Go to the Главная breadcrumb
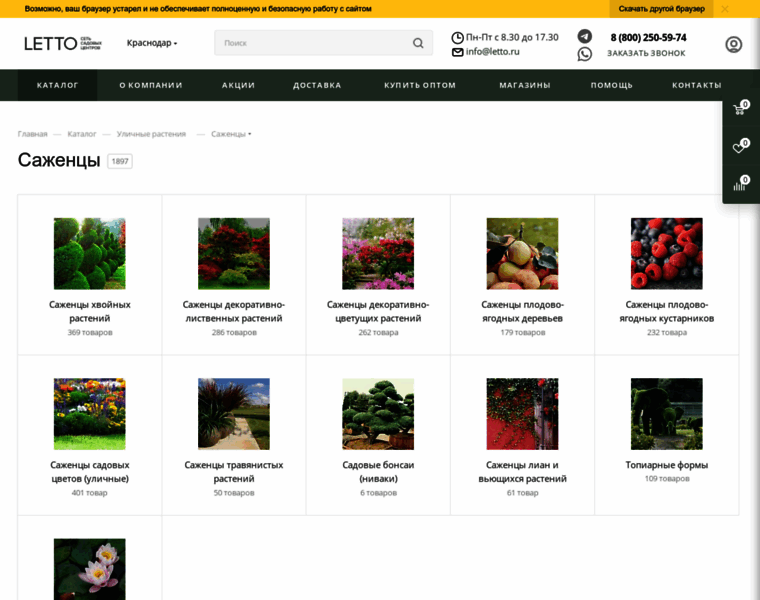760x600 pixels. coord(32,134)
